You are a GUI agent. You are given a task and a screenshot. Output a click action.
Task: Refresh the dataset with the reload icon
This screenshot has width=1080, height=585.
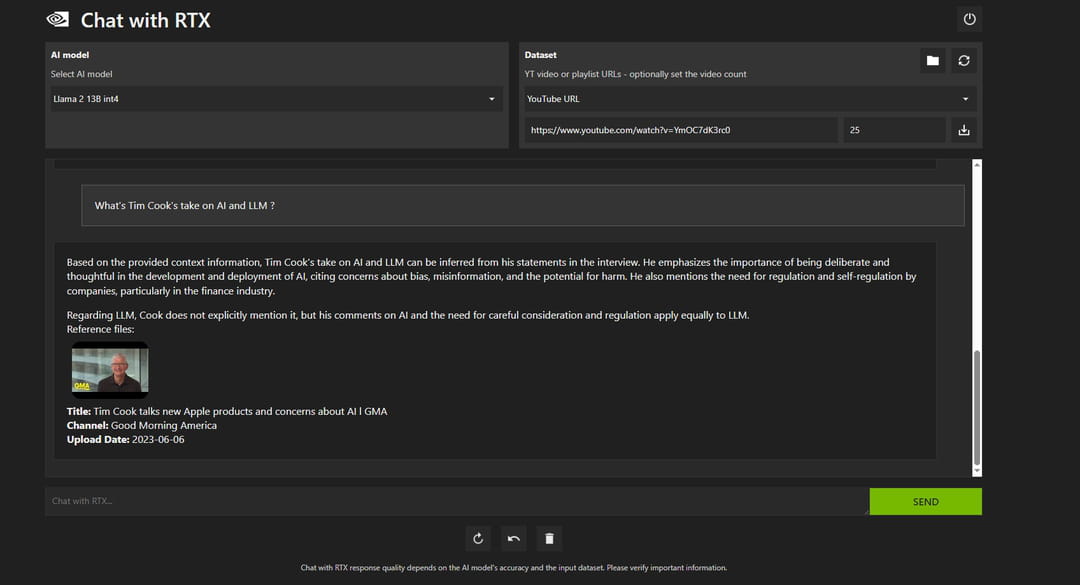click(964, 61)
